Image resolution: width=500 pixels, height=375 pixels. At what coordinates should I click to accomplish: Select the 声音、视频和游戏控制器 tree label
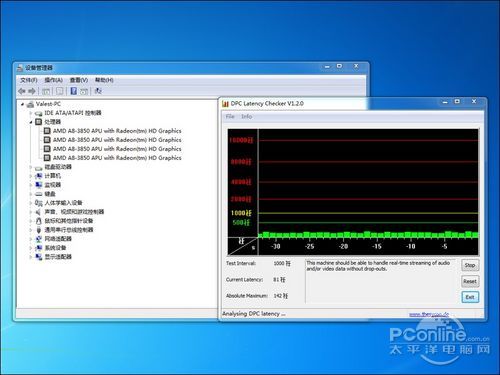click(74, 212)
